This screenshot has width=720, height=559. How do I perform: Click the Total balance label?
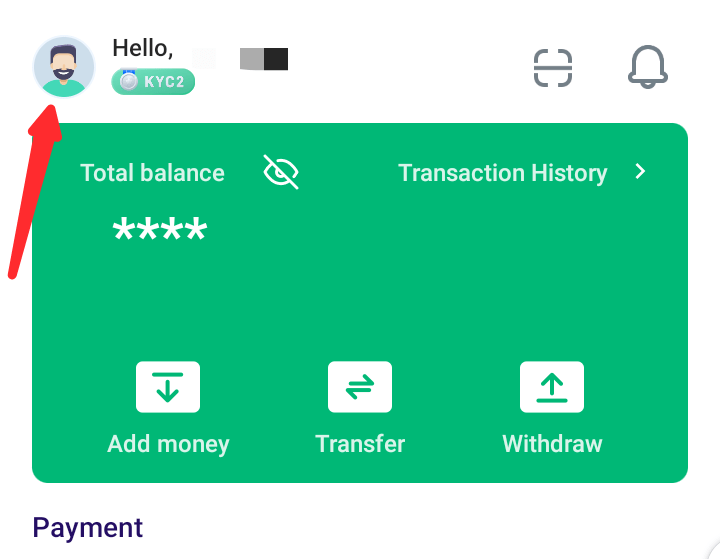tap(152, 173)
